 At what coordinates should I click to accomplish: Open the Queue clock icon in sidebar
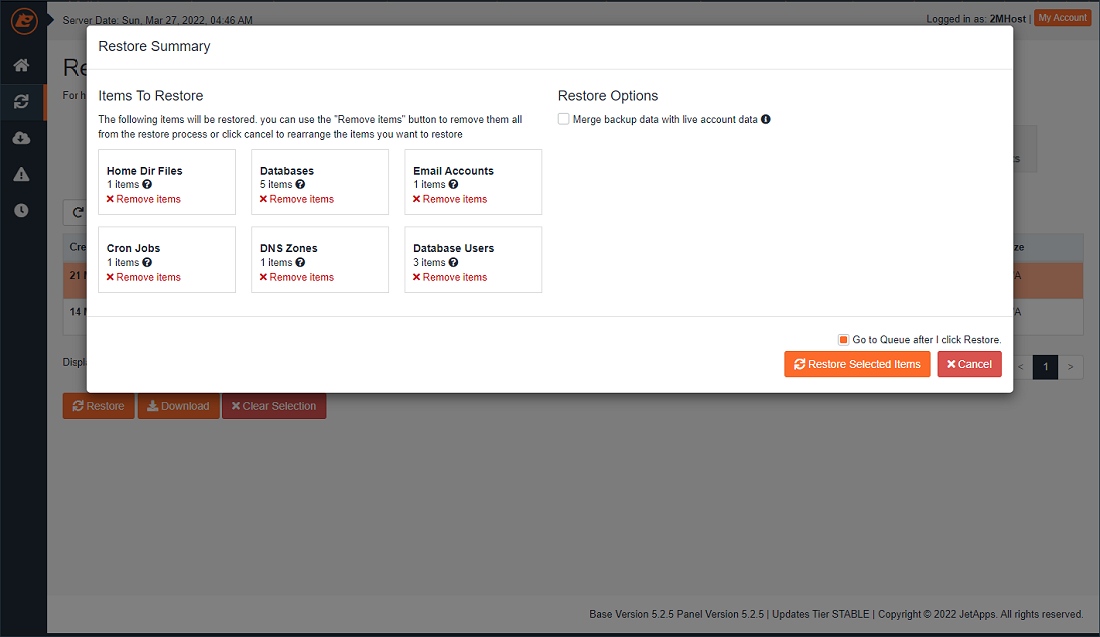[x=21, y=211]
